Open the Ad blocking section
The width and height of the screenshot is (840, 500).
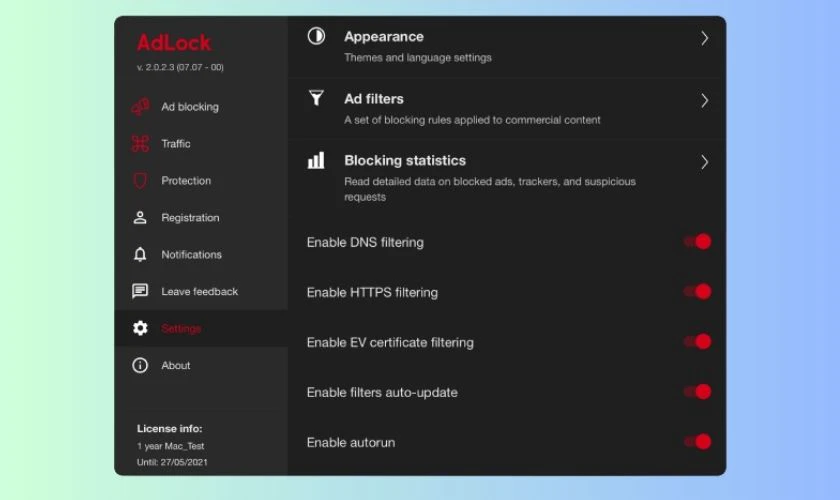pyautogui.click(x=190, y=107)
